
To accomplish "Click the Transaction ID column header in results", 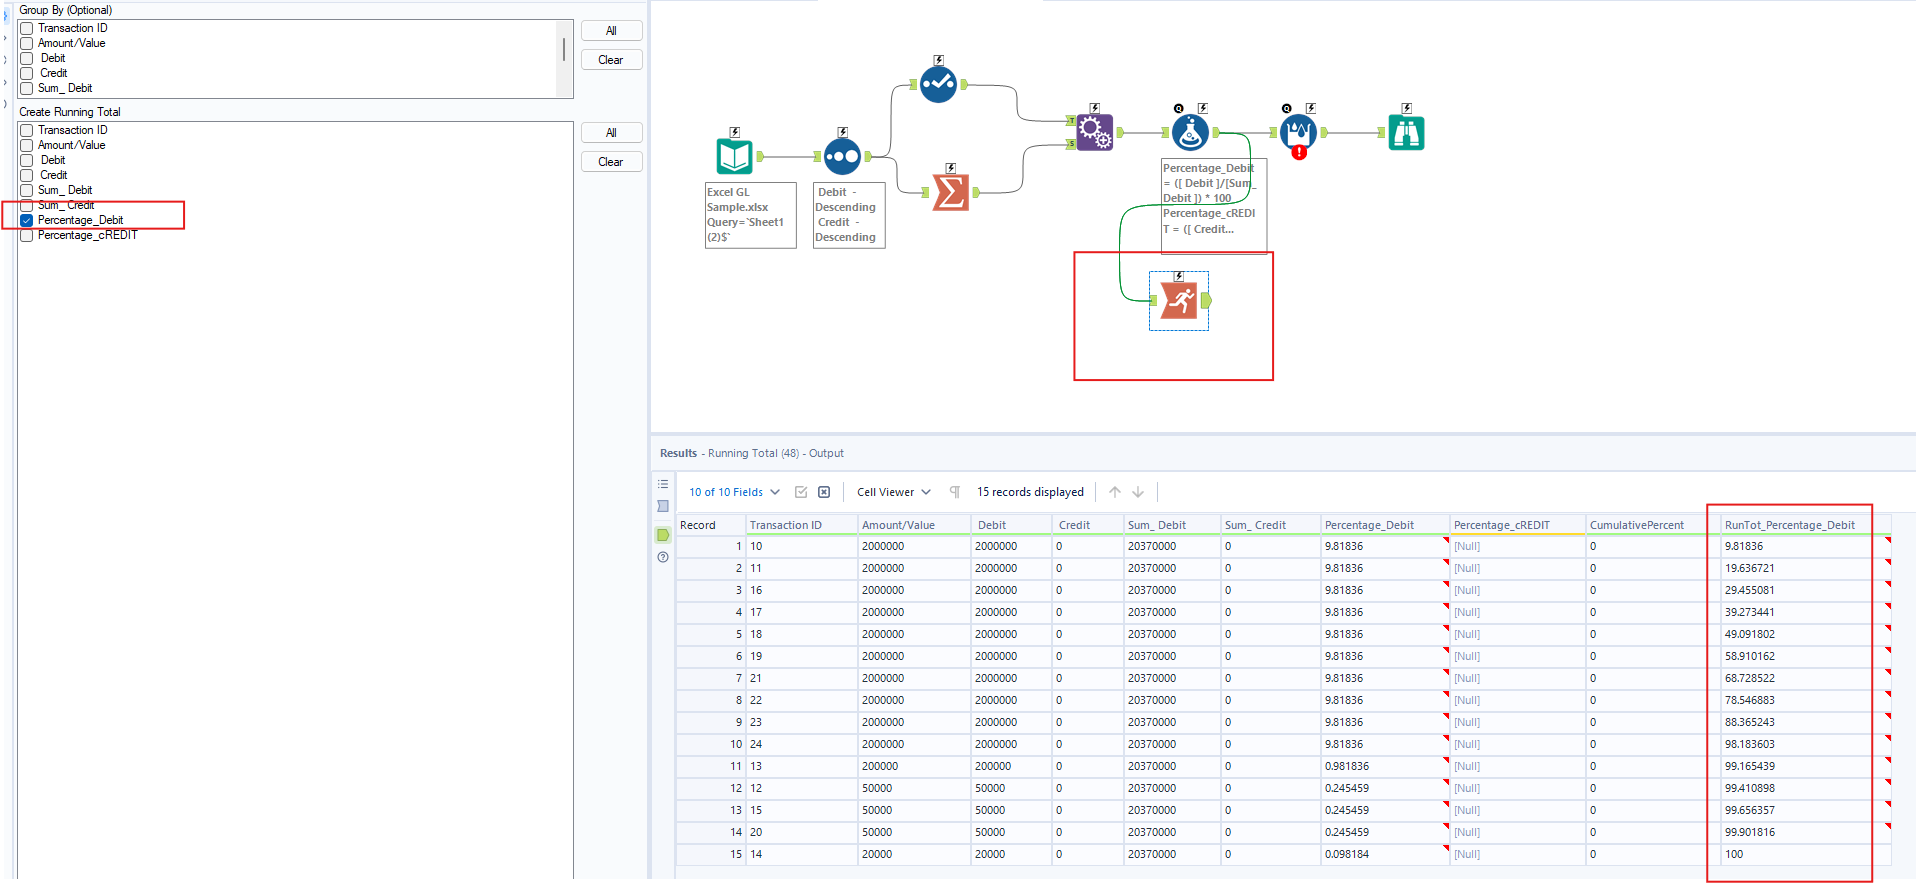I will coord(802,525).
